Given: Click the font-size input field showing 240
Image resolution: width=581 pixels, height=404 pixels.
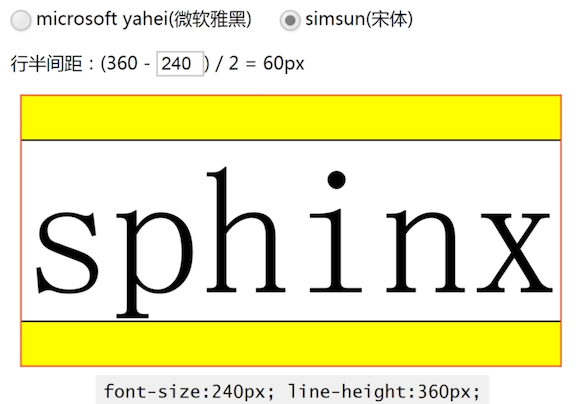Looking at the screenshot, I should tap(180, 64).
